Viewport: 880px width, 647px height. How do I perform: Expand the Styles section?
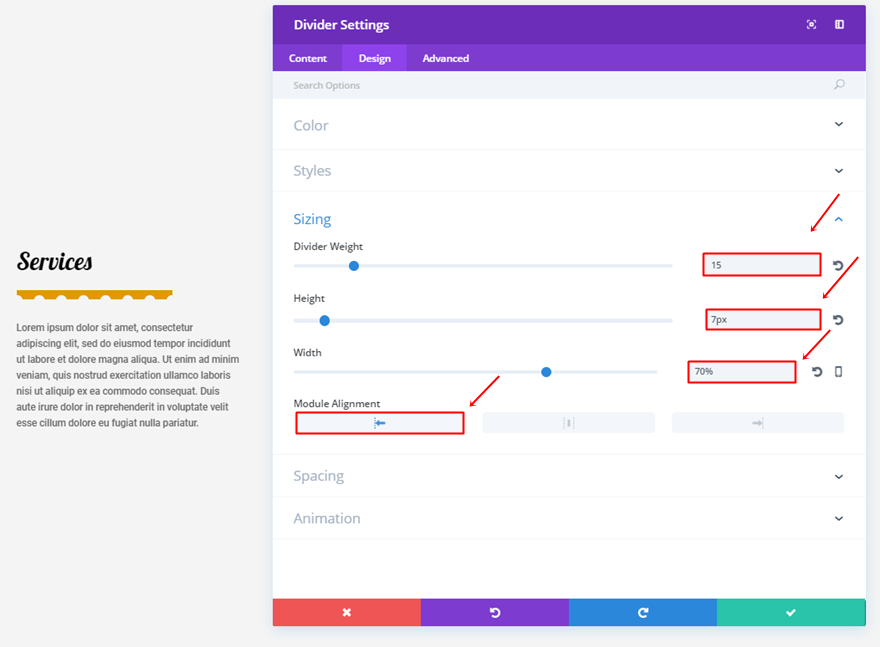tap(838, 171)
